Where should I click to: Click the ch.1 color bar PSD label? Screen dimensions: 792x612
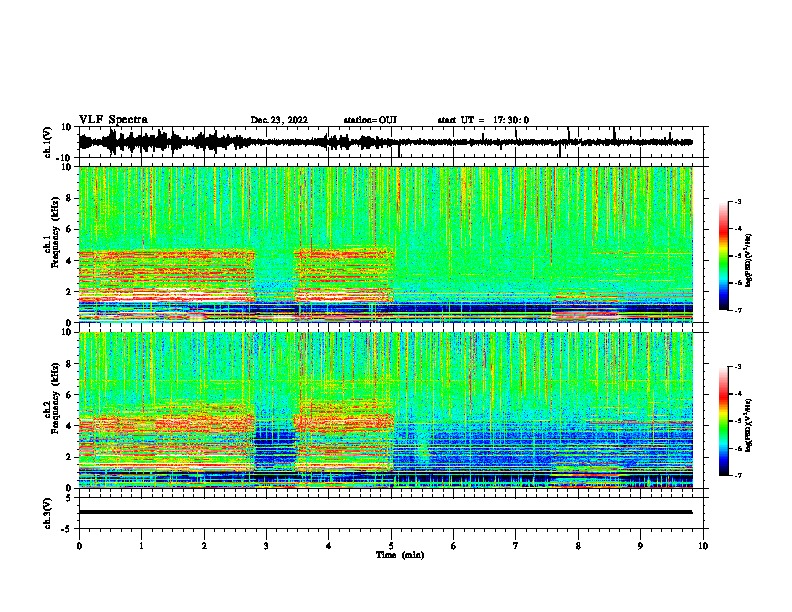[x=748, y=260]
